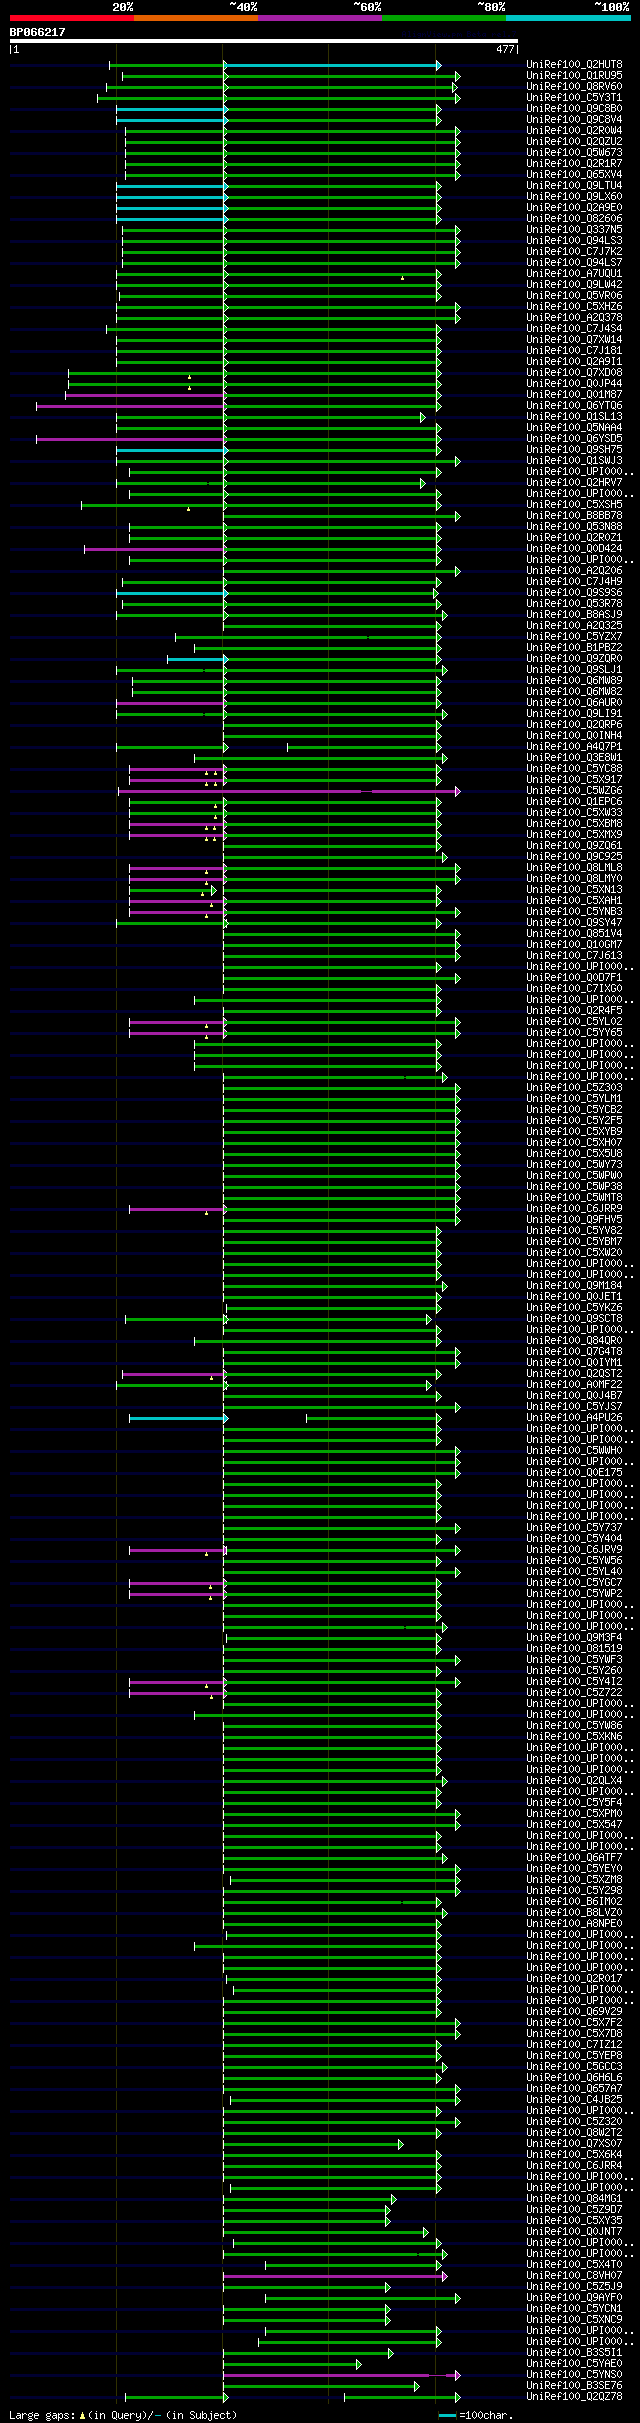The height and width of the screenshot is (2423, 640).
Task: Pick the UniRef100_Q8LML8 hit label
Action: coord(574,868)
